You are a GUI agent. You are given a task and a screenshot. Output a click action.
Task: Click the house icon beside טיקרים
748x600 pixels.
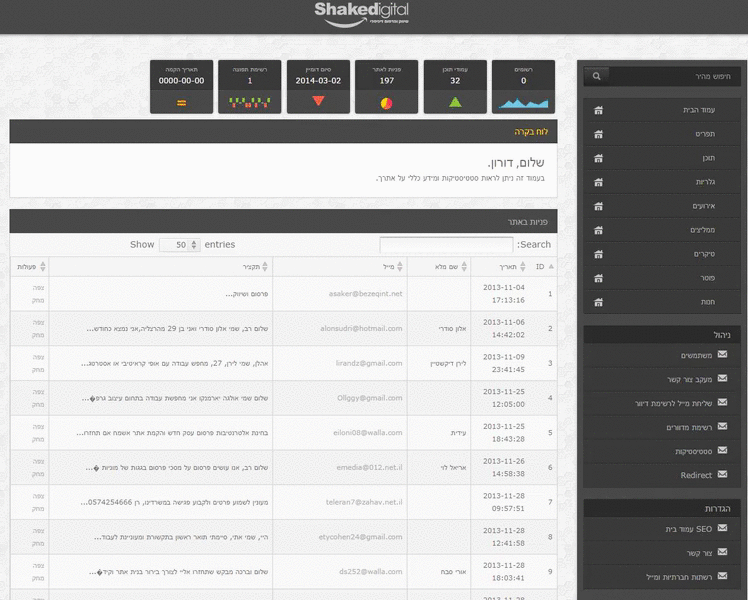(x=598, y=254)
